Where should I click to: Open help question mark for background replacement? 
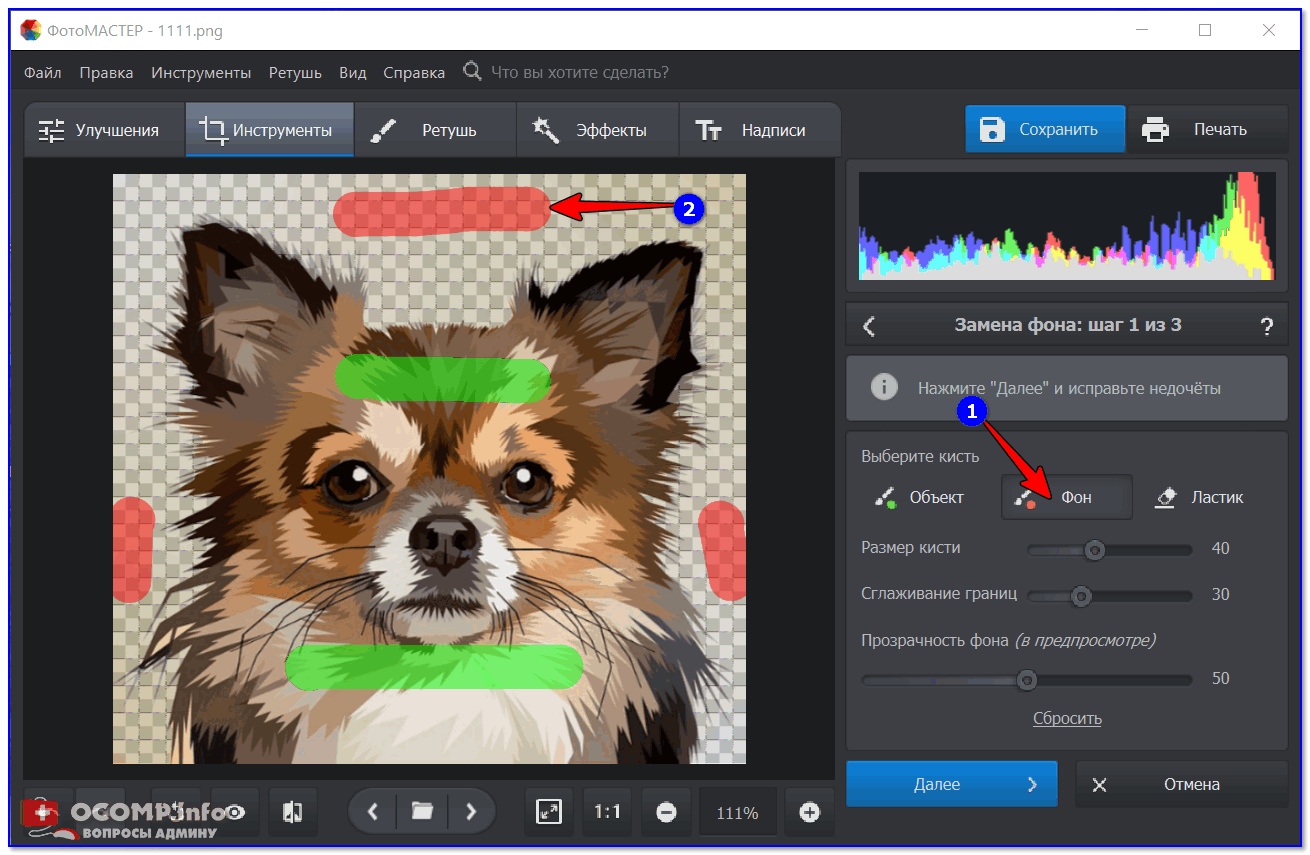click(x=1266, y=326)
